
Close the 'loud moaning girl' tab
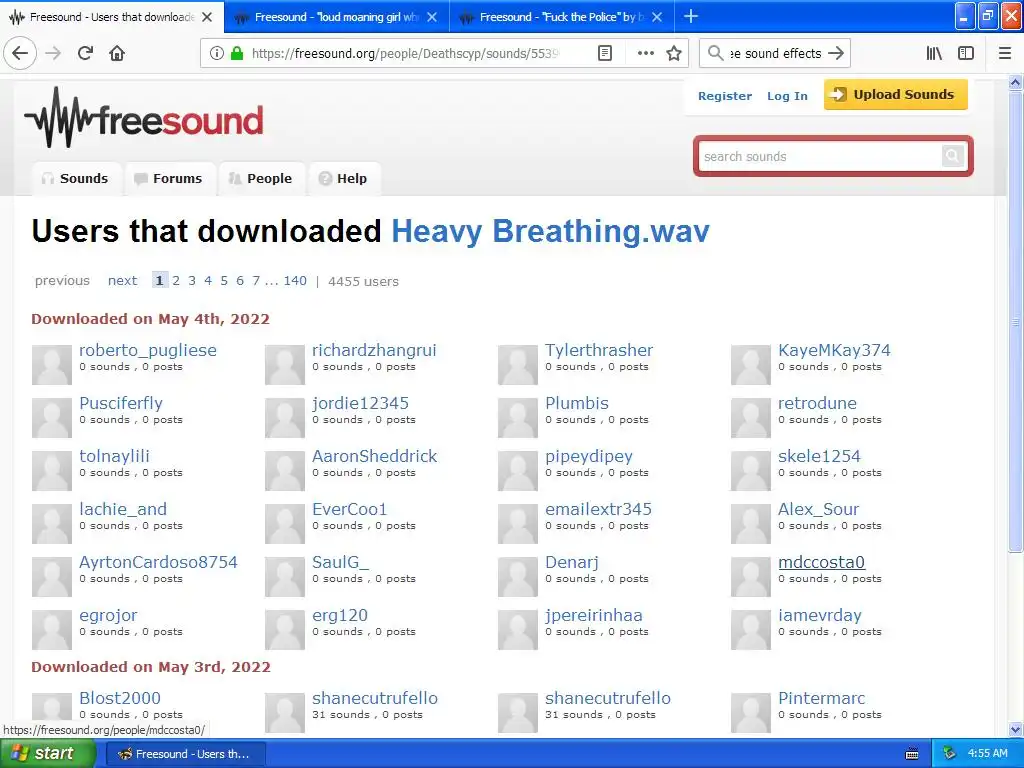tap(432, 17)
